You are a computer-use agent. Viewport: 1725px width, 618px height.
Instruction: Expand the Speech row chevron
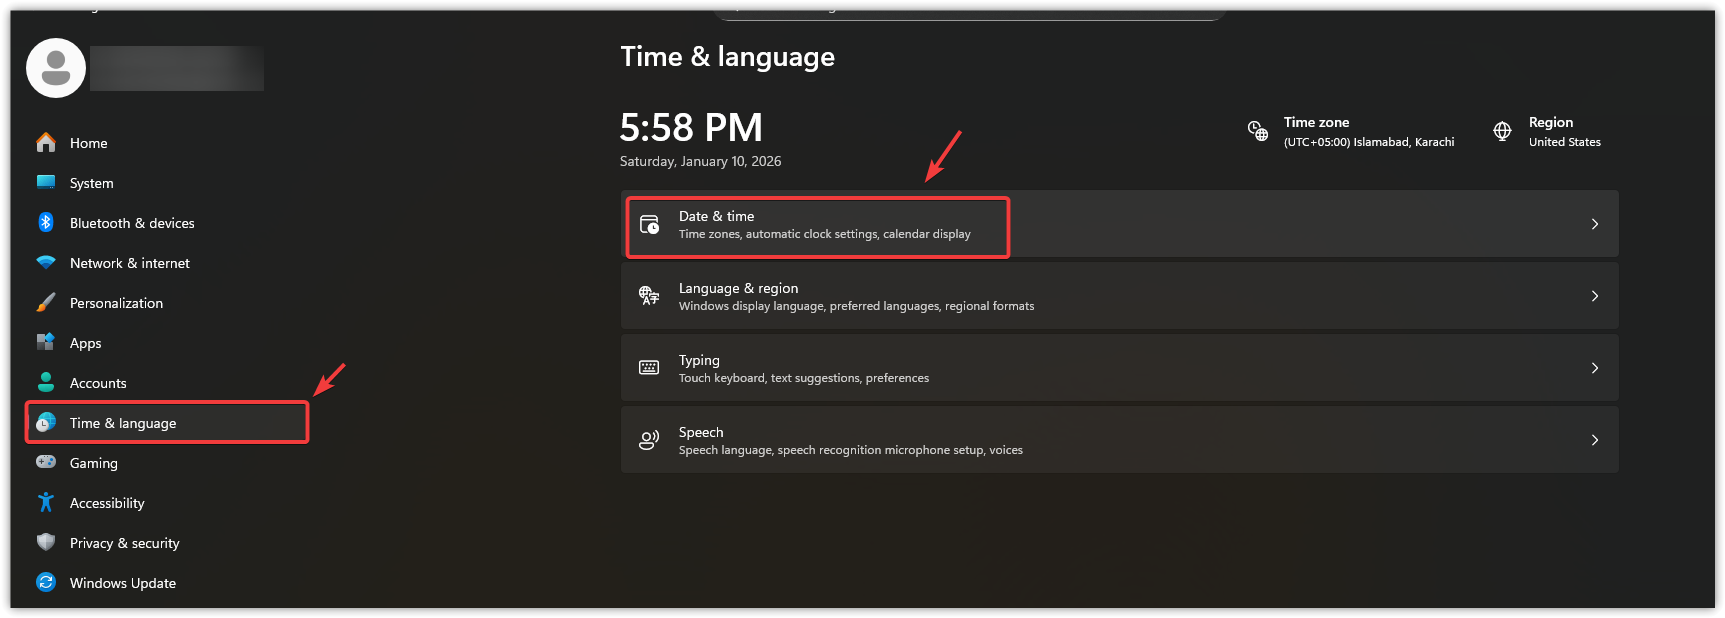[1595, 440]
